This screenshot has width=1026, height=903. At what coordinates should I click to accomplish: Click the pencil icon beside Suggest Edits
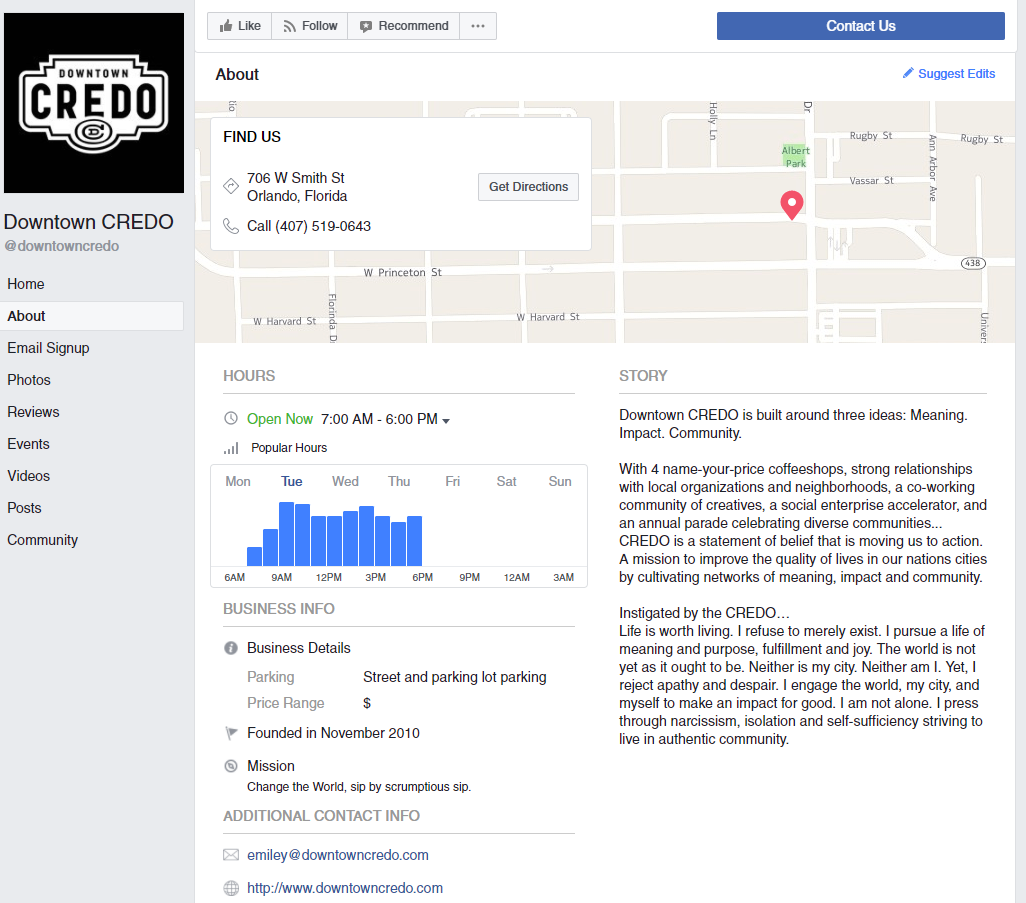(908, 73)
